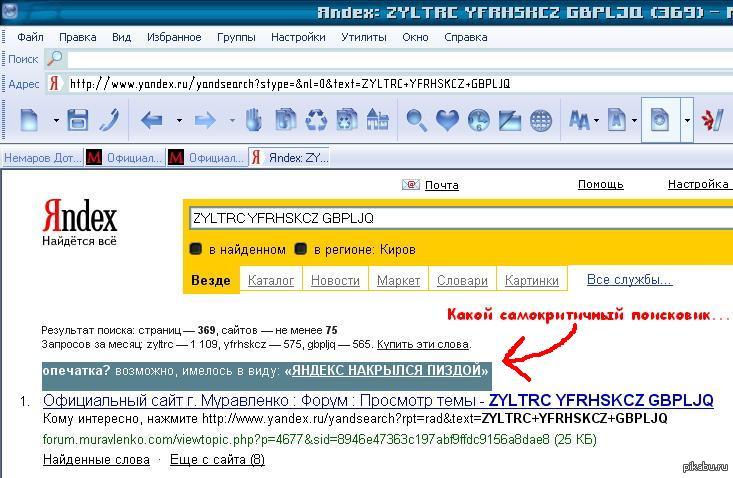Click the stop (hand) icon

coord(255,121)
